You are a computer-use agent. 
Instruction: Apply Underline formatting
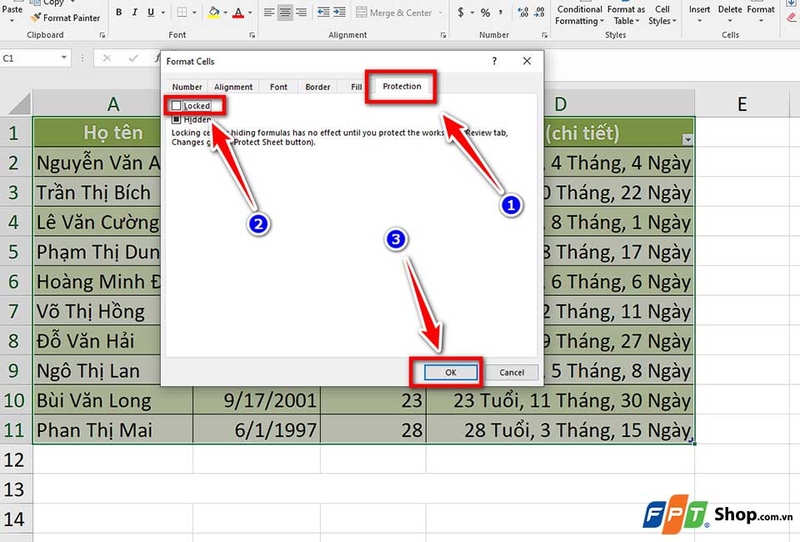[151, 12]
